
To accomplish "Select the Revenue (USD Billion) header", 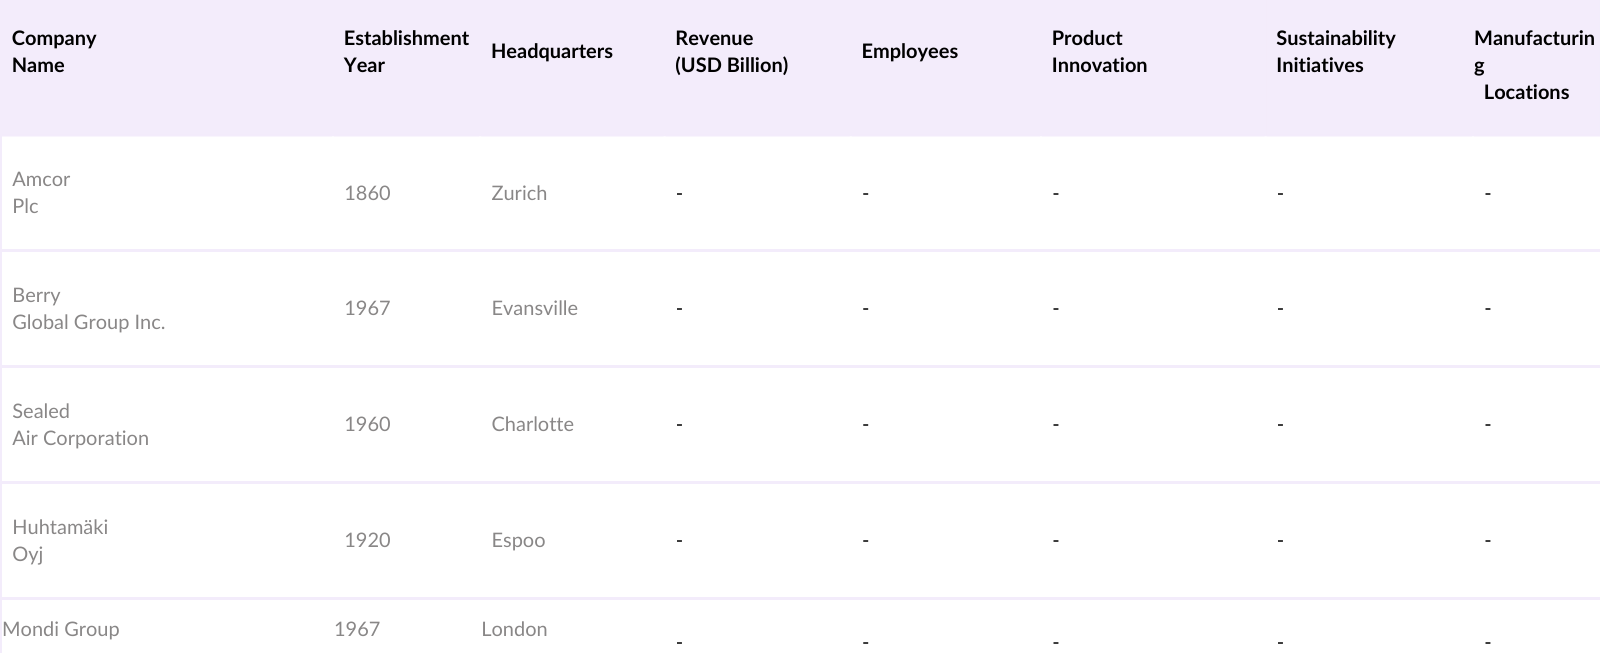I will pyautogui.click(x=731, y=51).
